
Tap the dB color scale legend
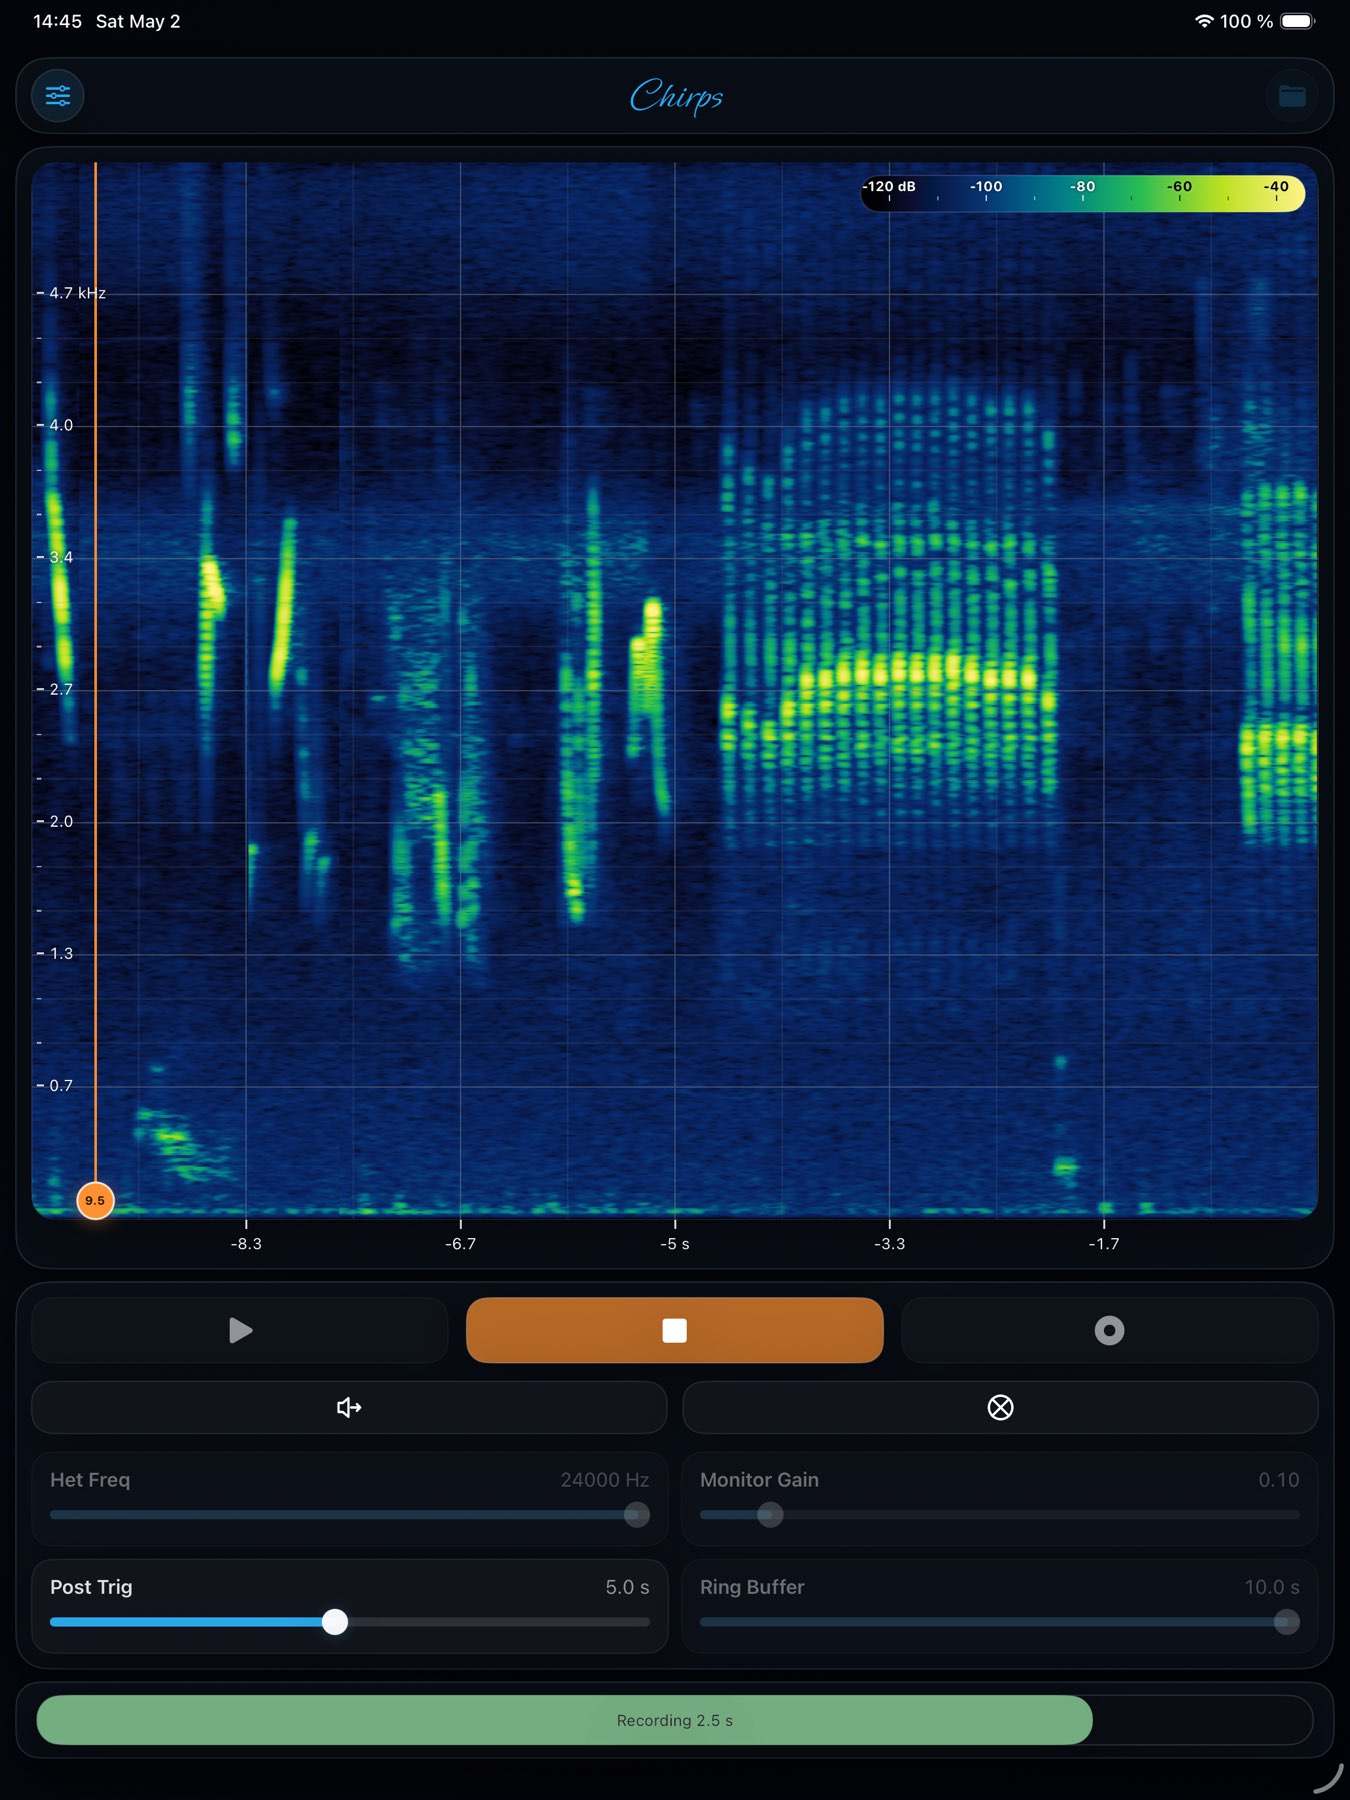(1082, 192)
